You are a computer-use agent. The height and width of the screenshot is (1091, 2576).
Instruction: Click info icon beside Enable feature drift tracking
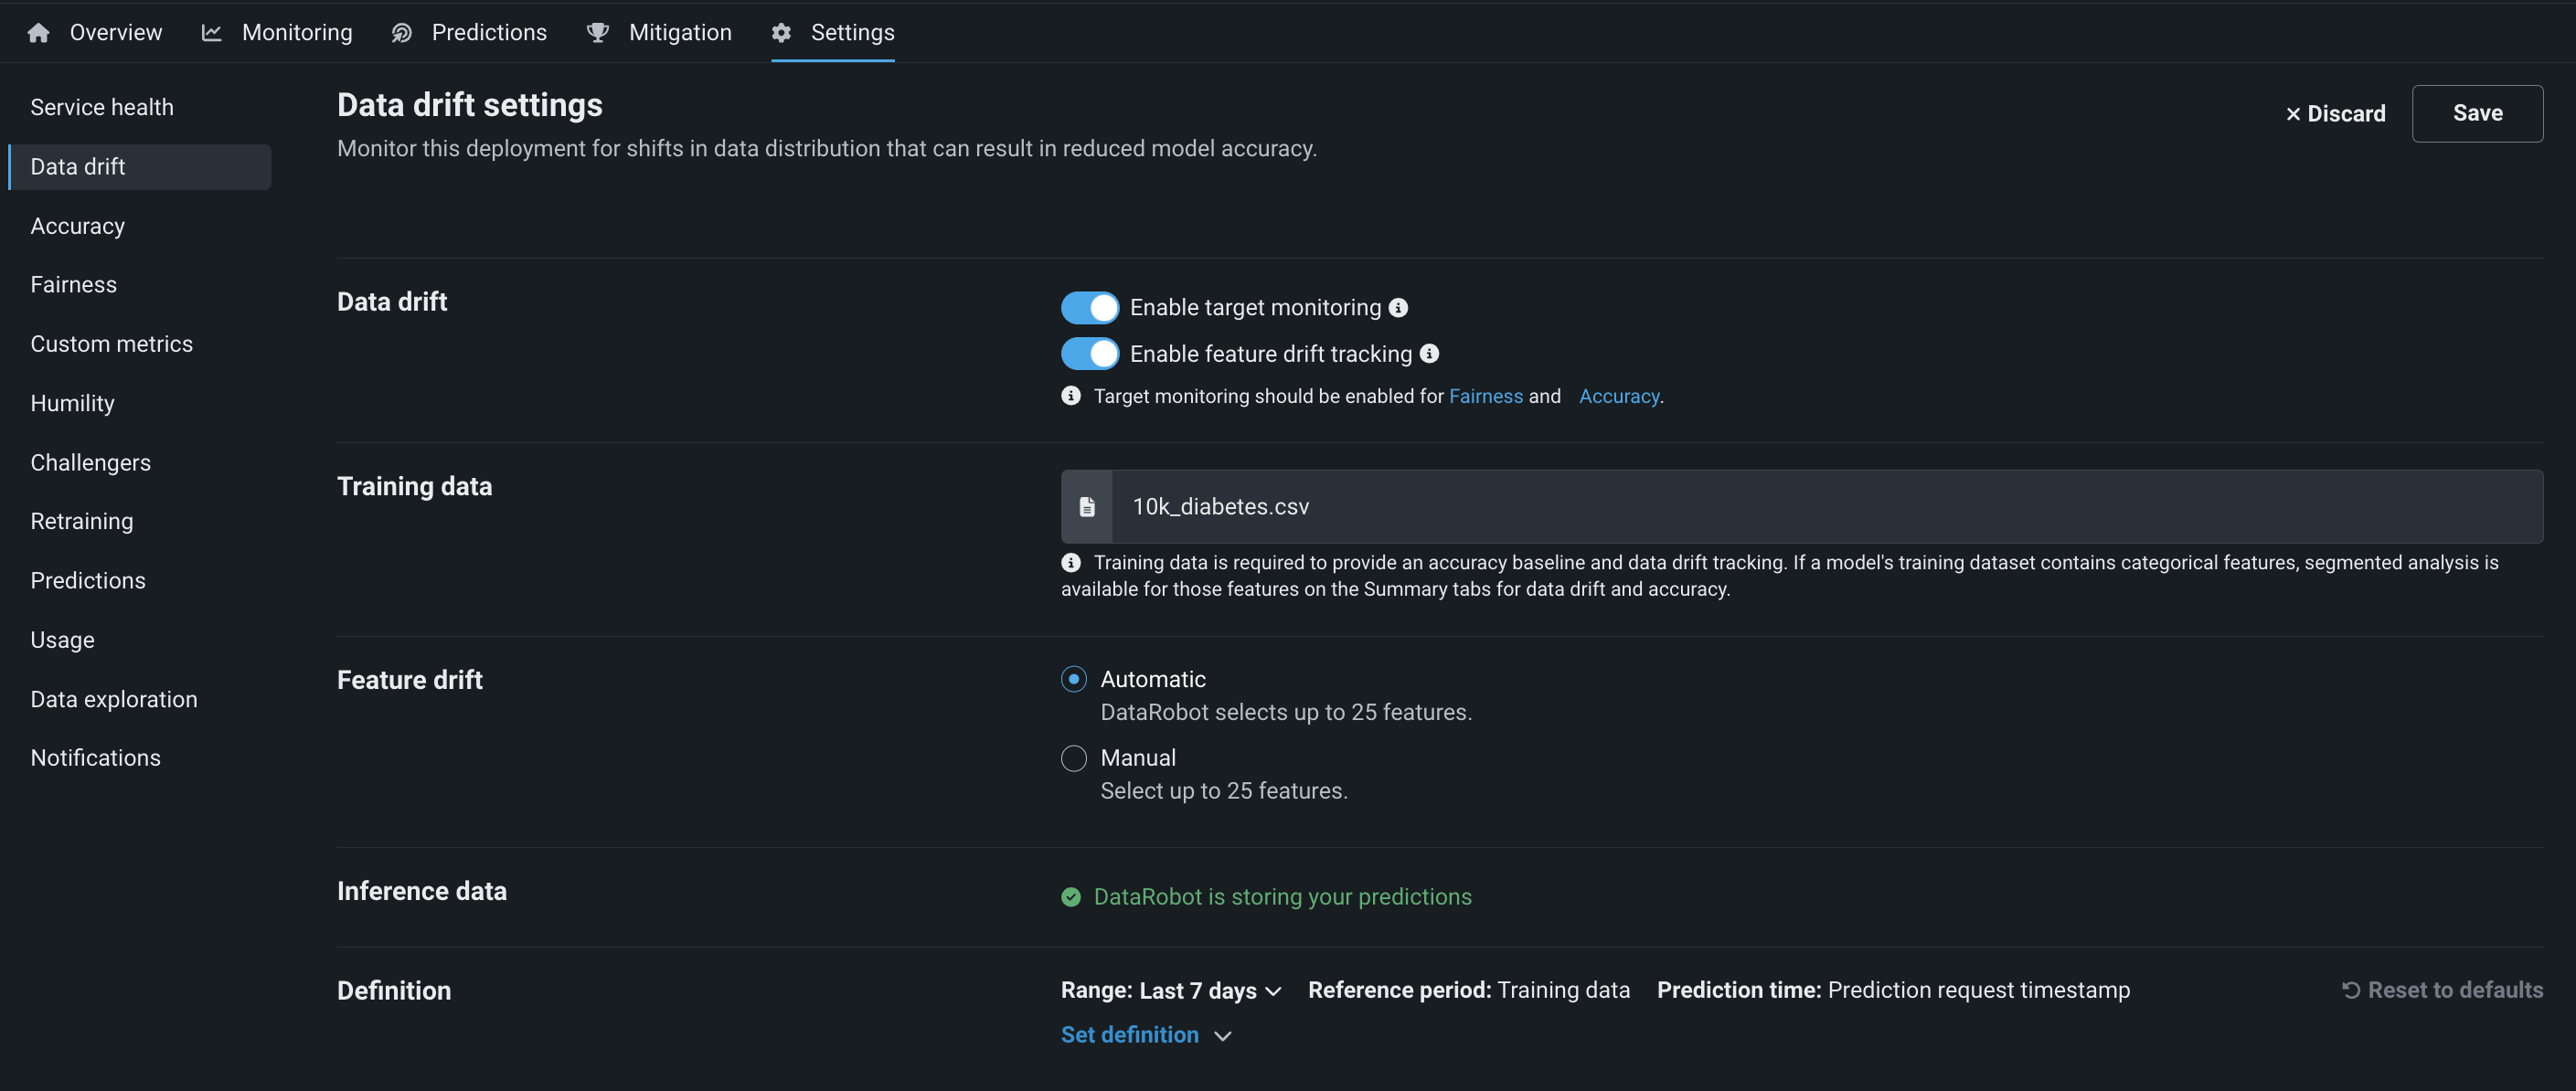pos(1430,354)
